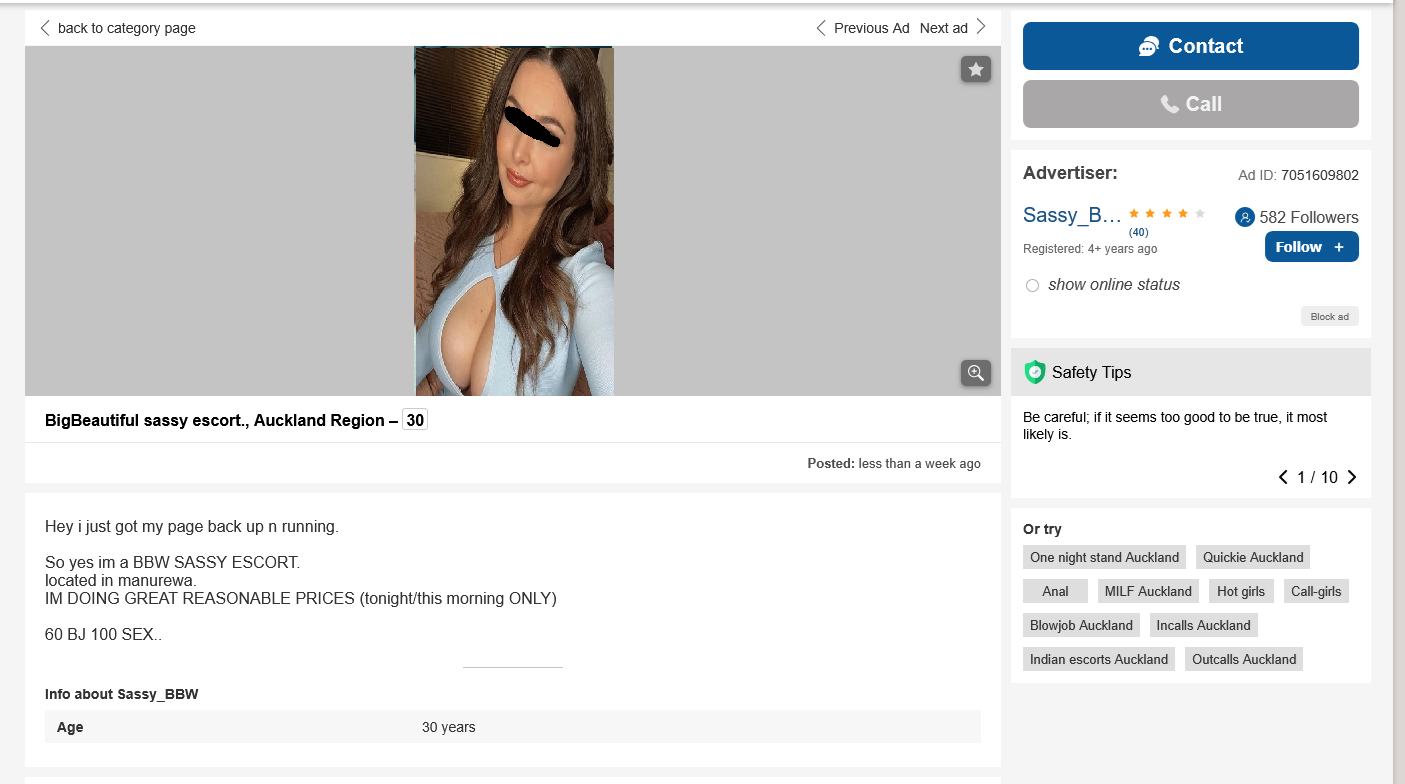Follow the advertiser Sassy_B
Image resolution: width=1405 pixels, height=784 pixels.
tap(1311, 247)
